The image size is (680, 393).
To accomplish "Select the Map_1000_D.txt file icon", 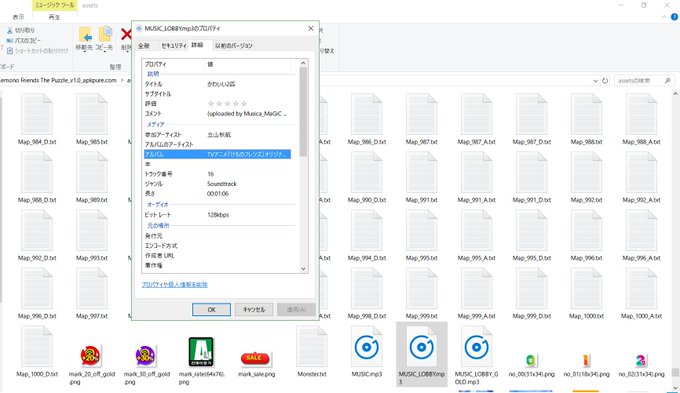I will pos(37,347).
